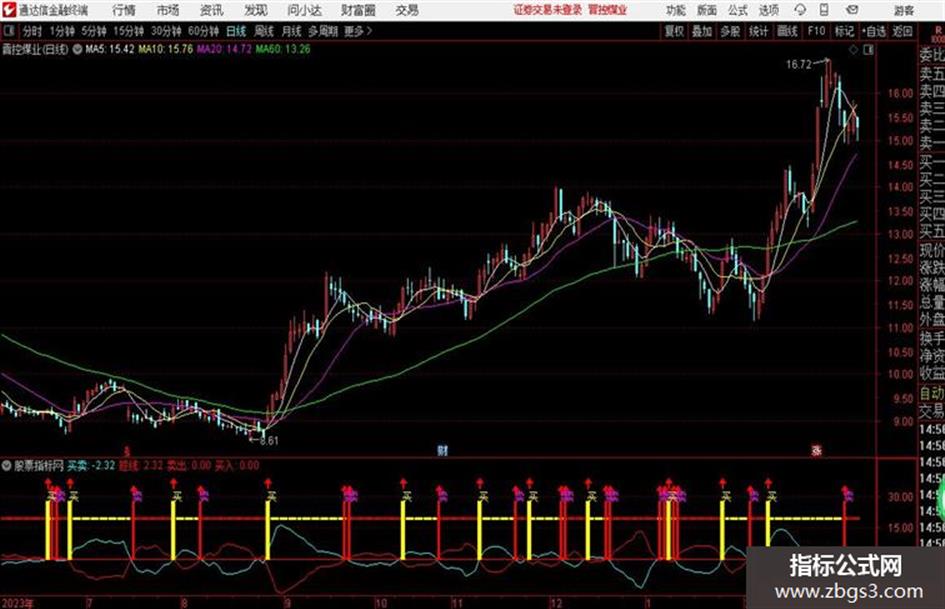This screenshot has width=945, height=609.
Task: Click the 证券交易未登录 login link
Action: click(548, 10)
